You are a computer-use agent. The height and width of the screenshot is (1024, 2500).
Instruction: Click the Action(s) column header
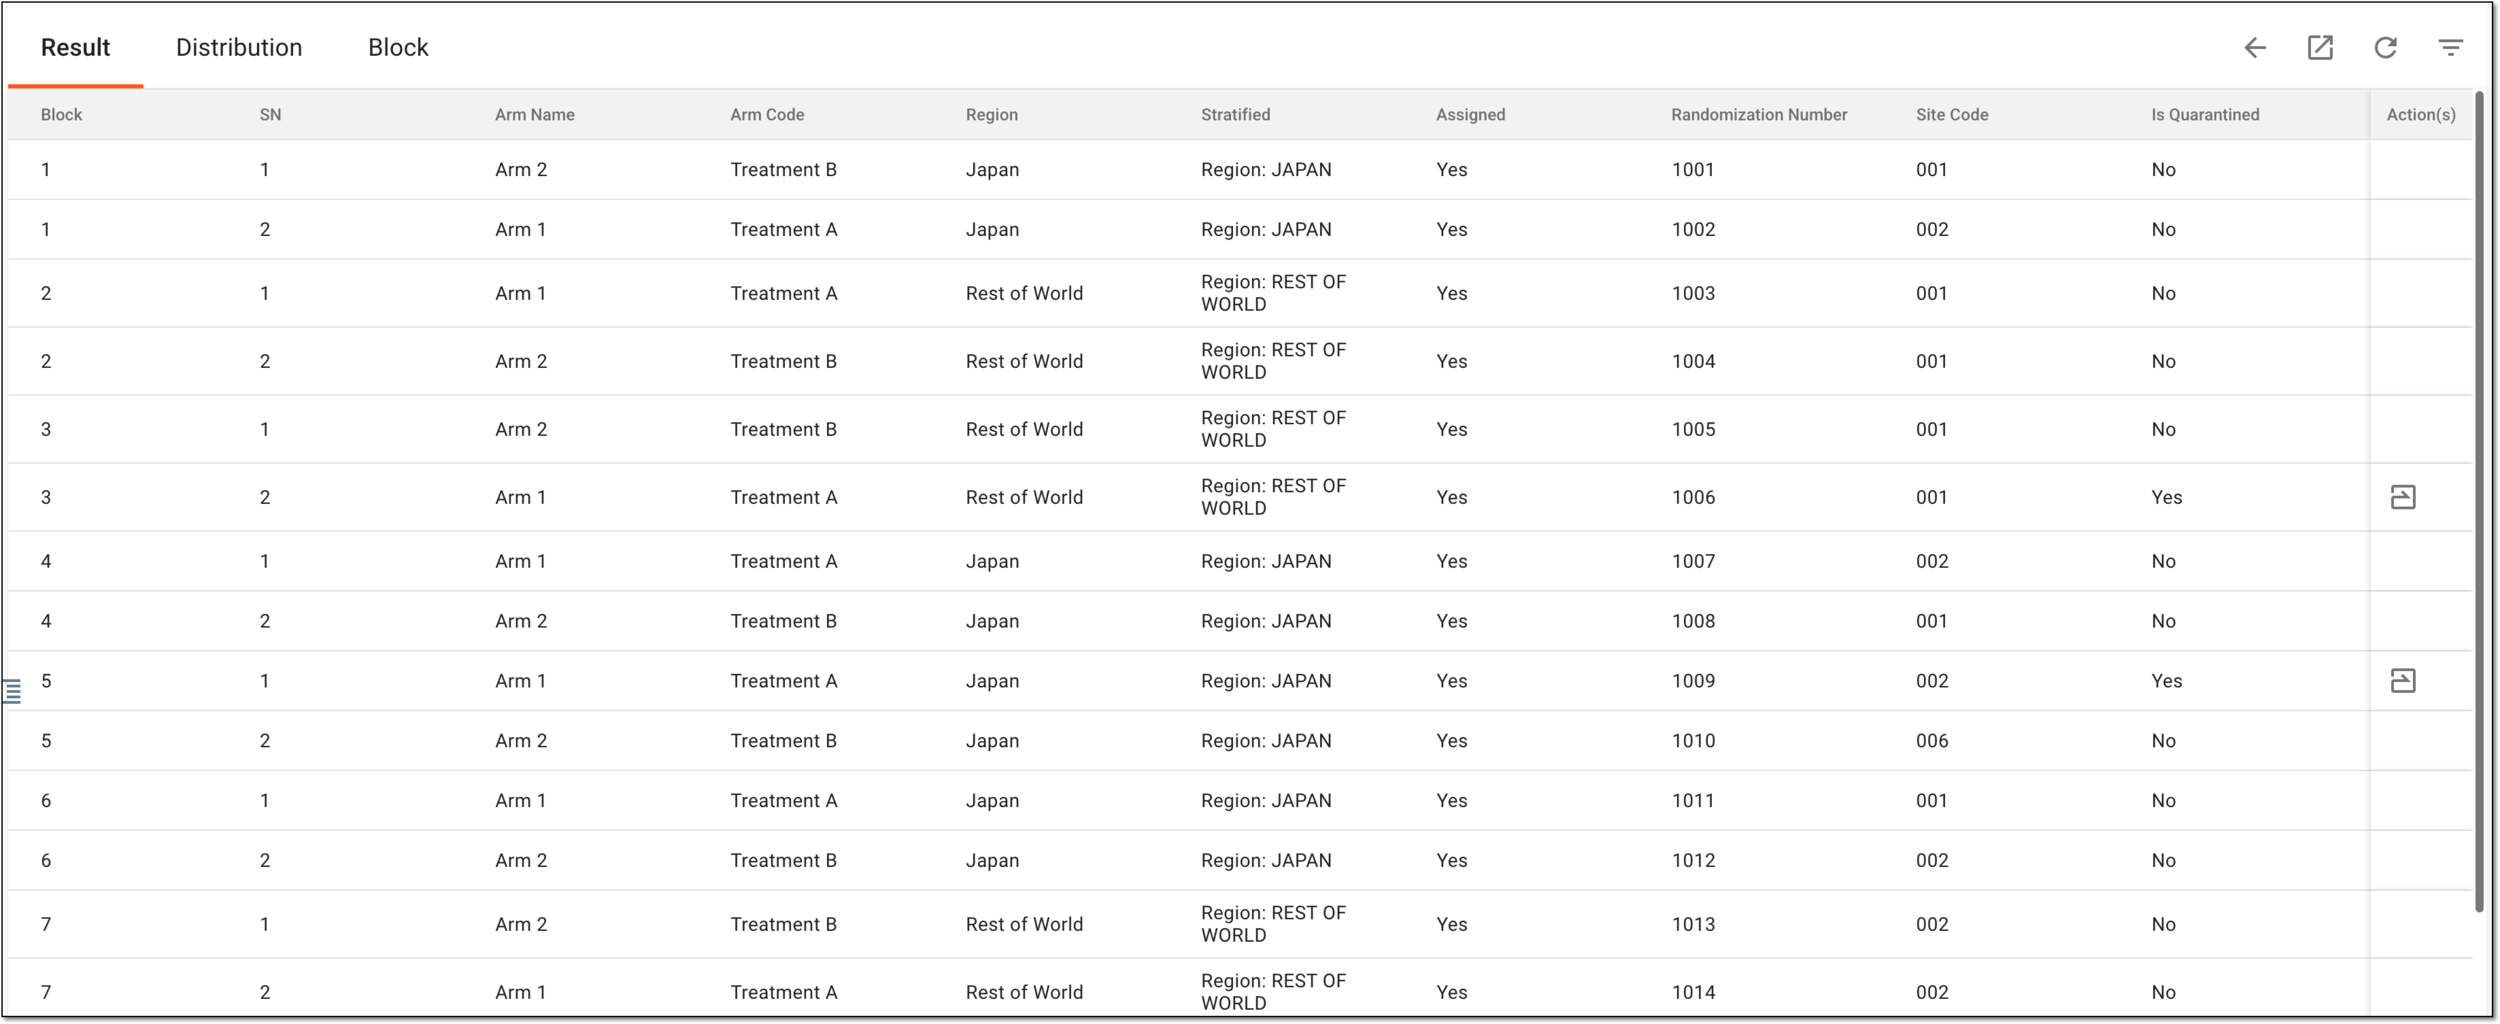[x=2420, y=115]
